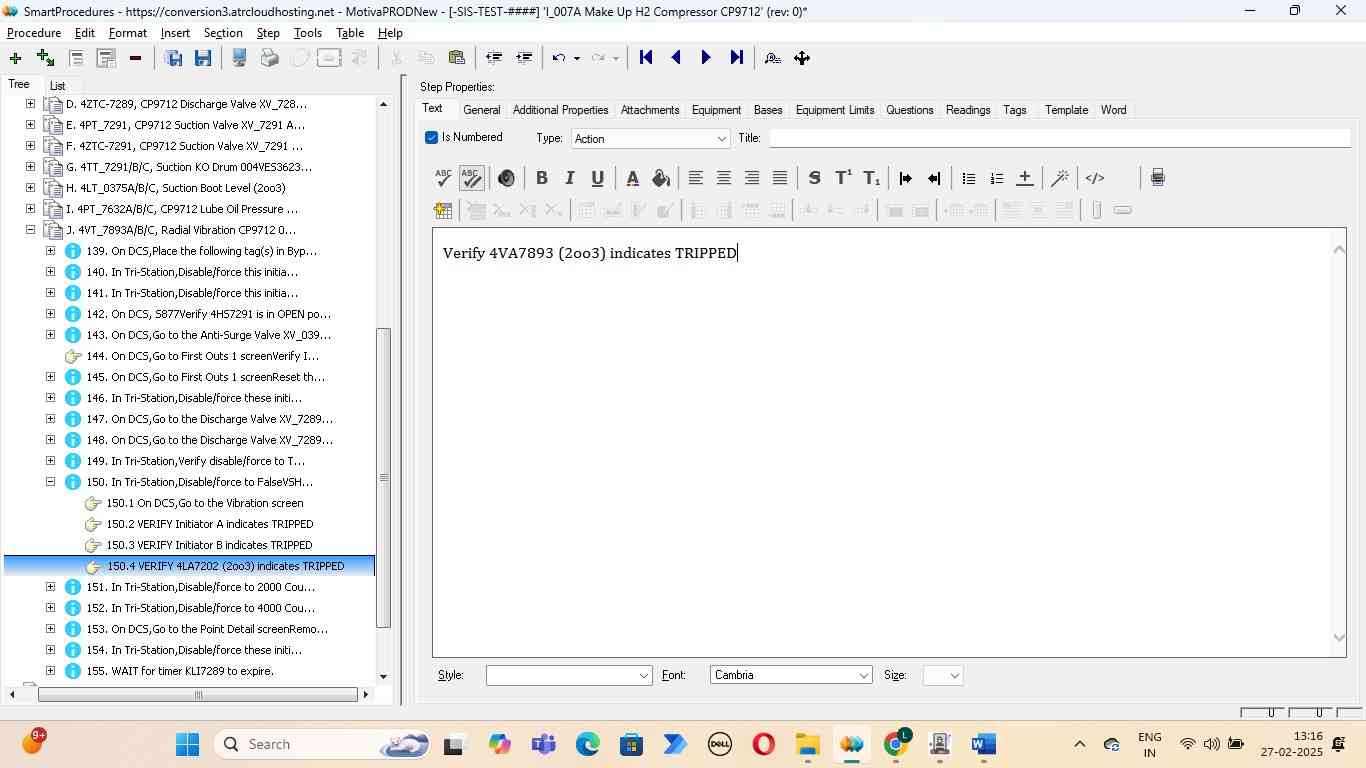This screenshot has width=1366, height=768.
Task: Click the Save floppy disk icon
Action: point(203,58)
